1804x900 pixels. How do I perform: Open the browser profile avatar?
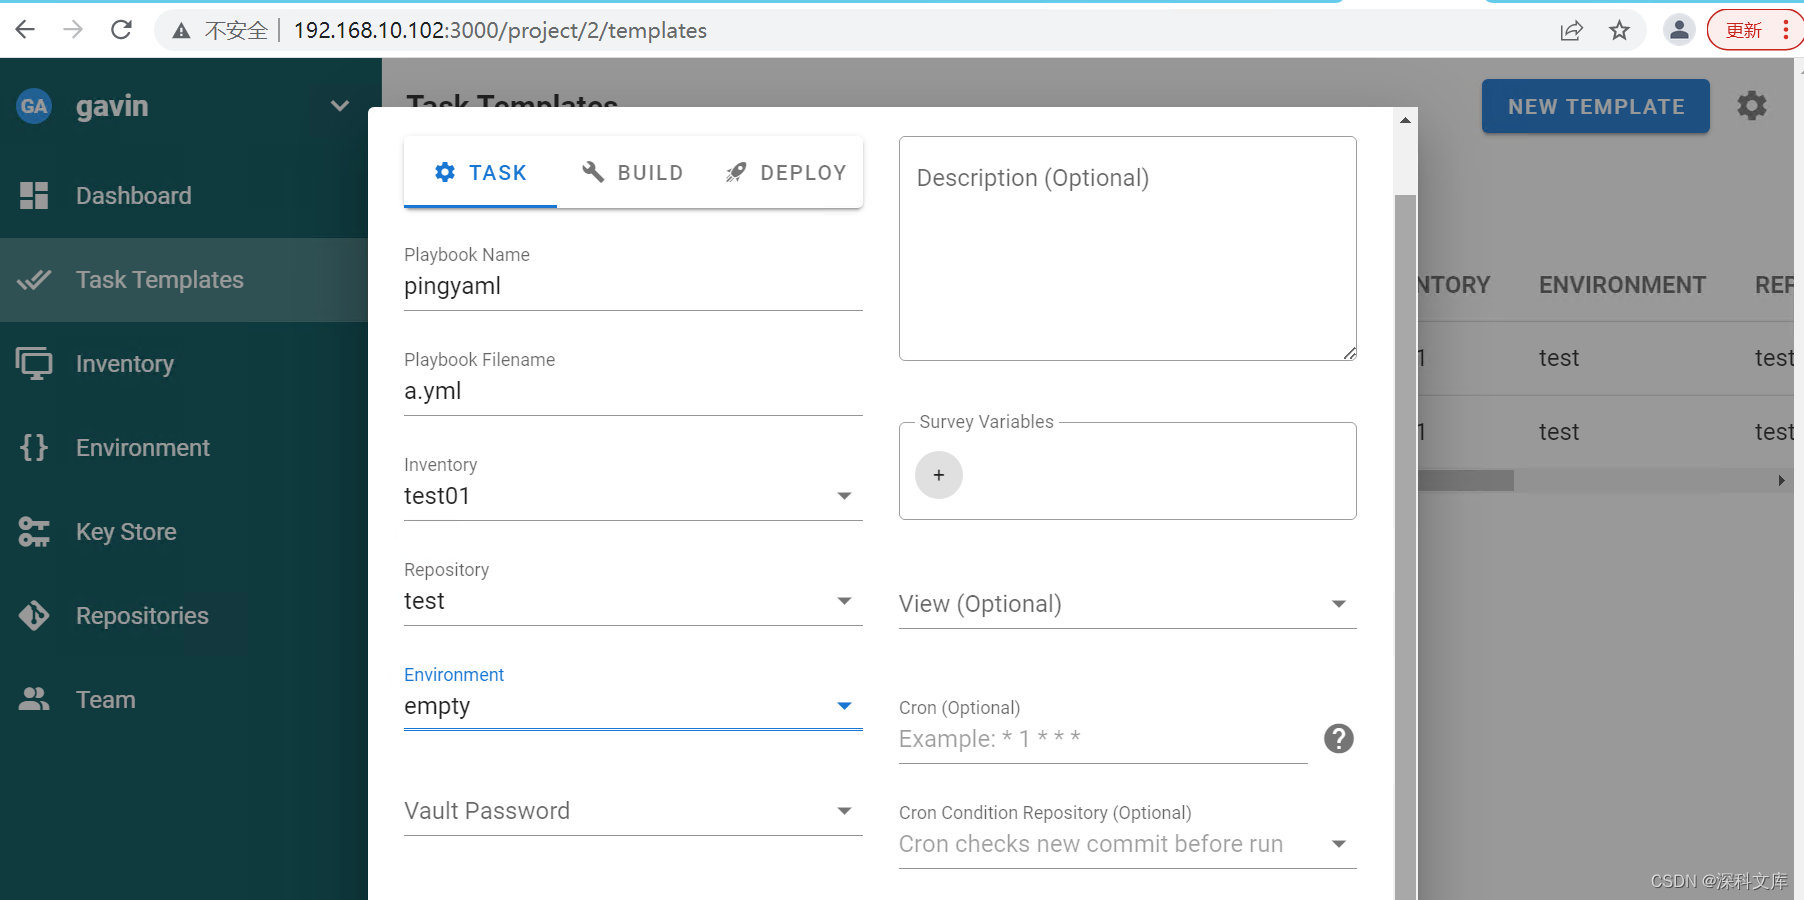point(1680,30)
